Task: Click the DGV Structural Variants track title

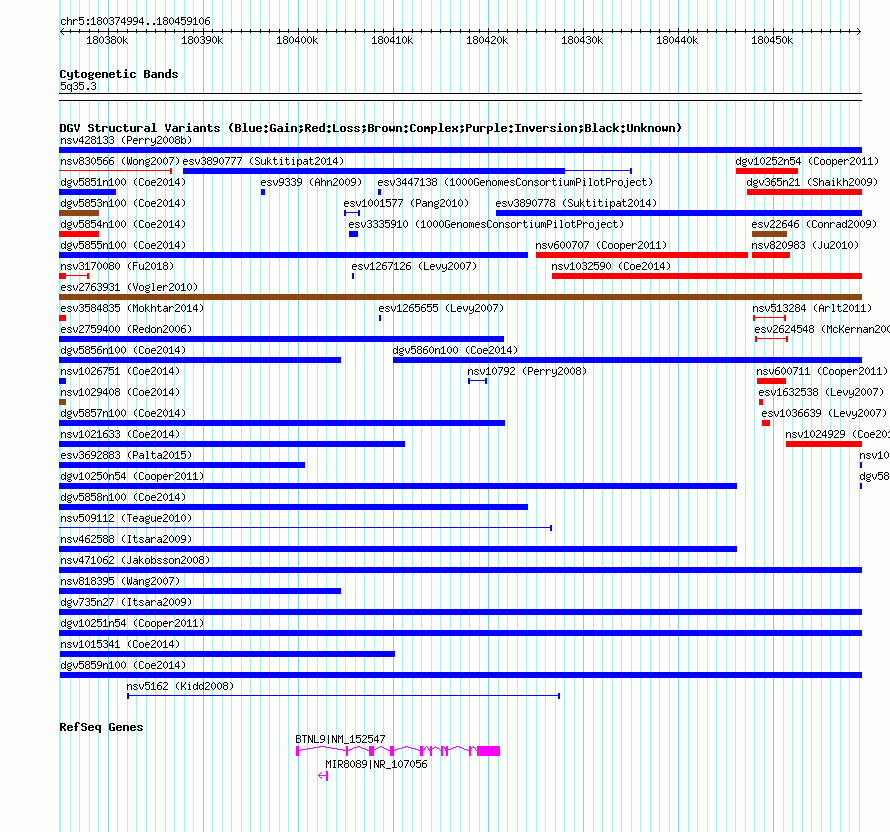Action: coord(370,128)
